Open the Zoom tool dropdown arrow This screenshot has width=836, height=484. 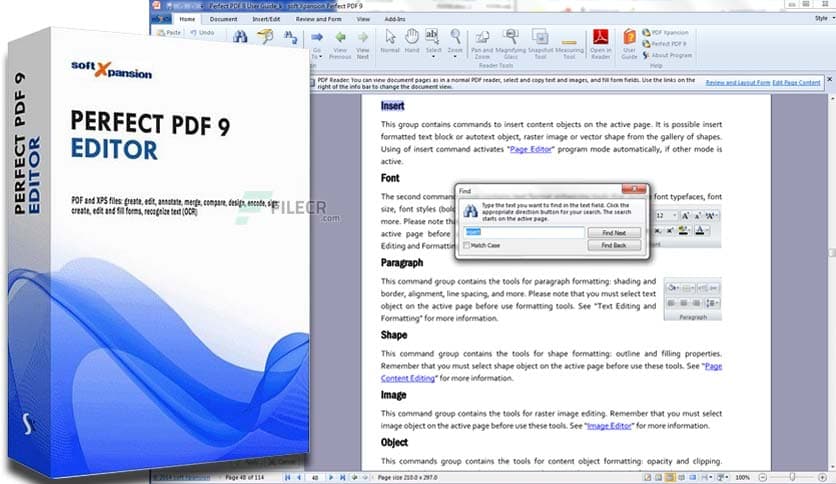coord(455,57)
